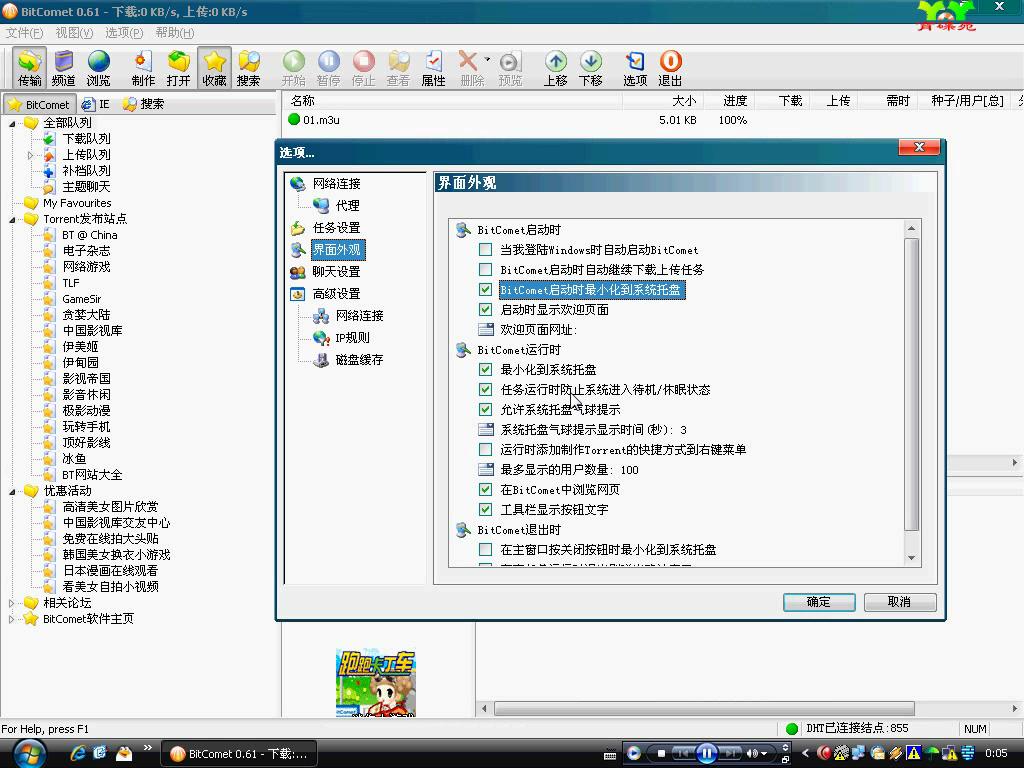Select the 代理 proxy options item

click(347, 206)
